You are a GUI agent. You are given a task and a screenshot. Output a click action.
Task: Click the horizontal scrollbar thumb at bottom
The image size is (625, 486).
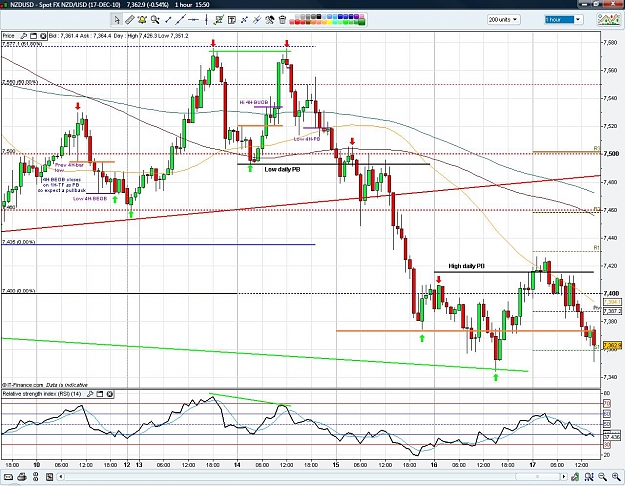[537, 477]
